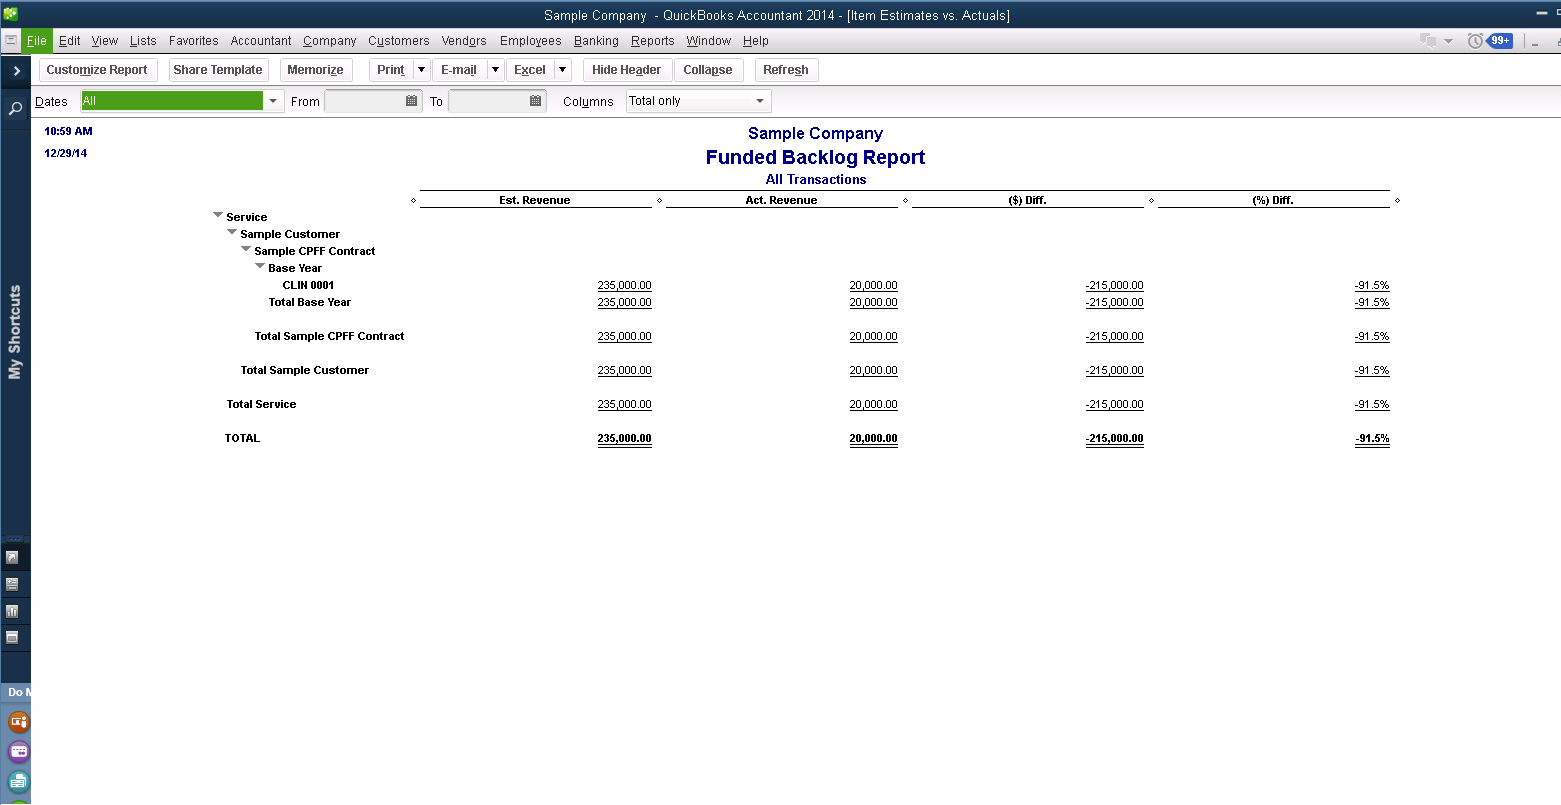Click the Print button
The image size is (1561, 805).
click(391, 70)
